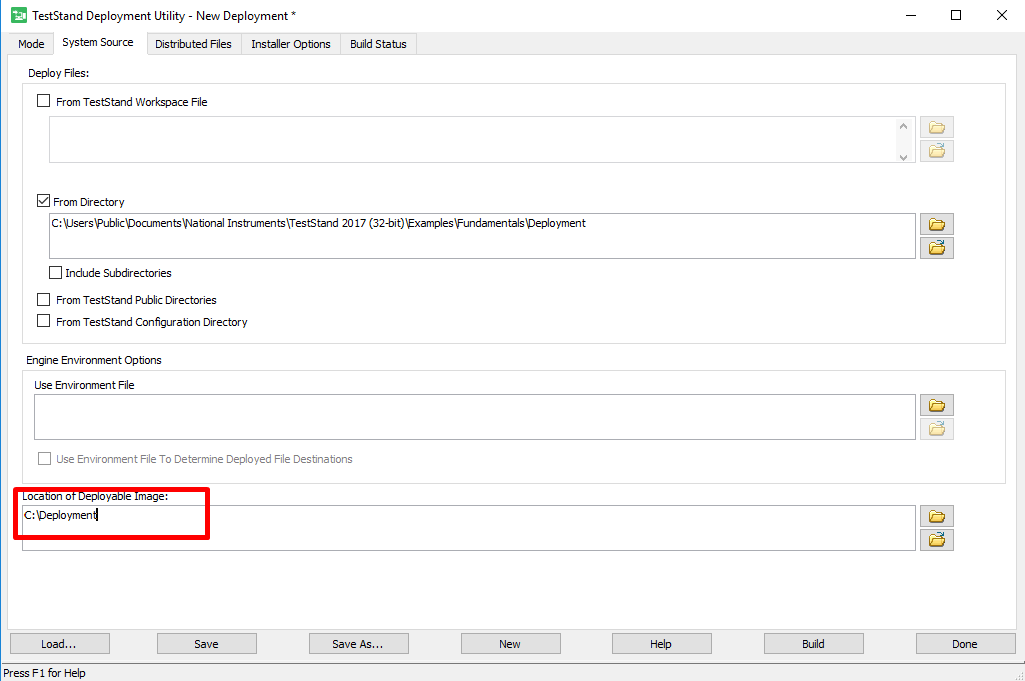Browse for the From Directory path with the folder icon

click(937, 224)
